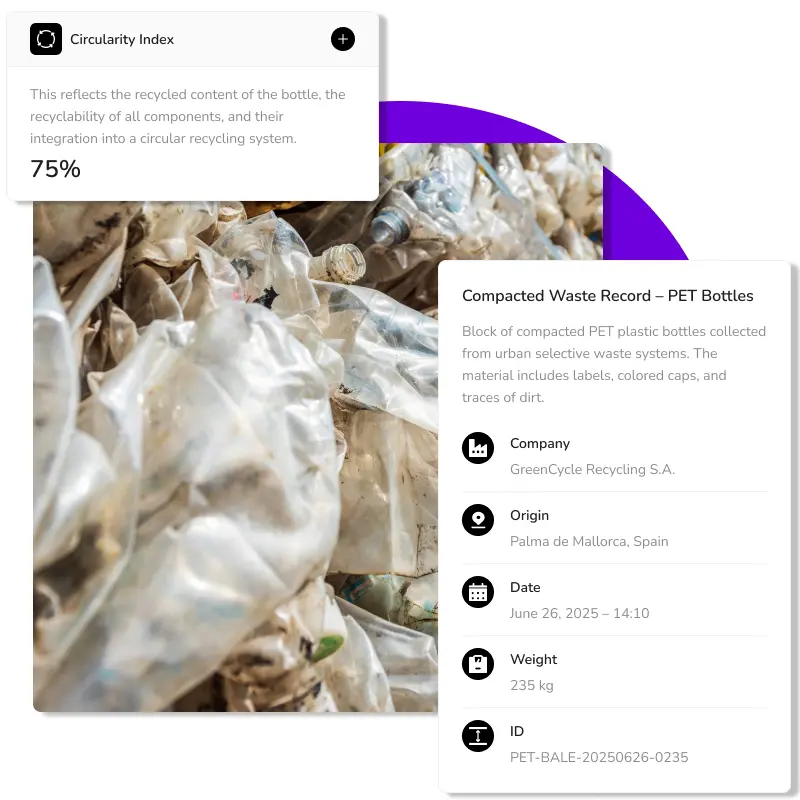Click the 235 kg weight value

point(532,685)
